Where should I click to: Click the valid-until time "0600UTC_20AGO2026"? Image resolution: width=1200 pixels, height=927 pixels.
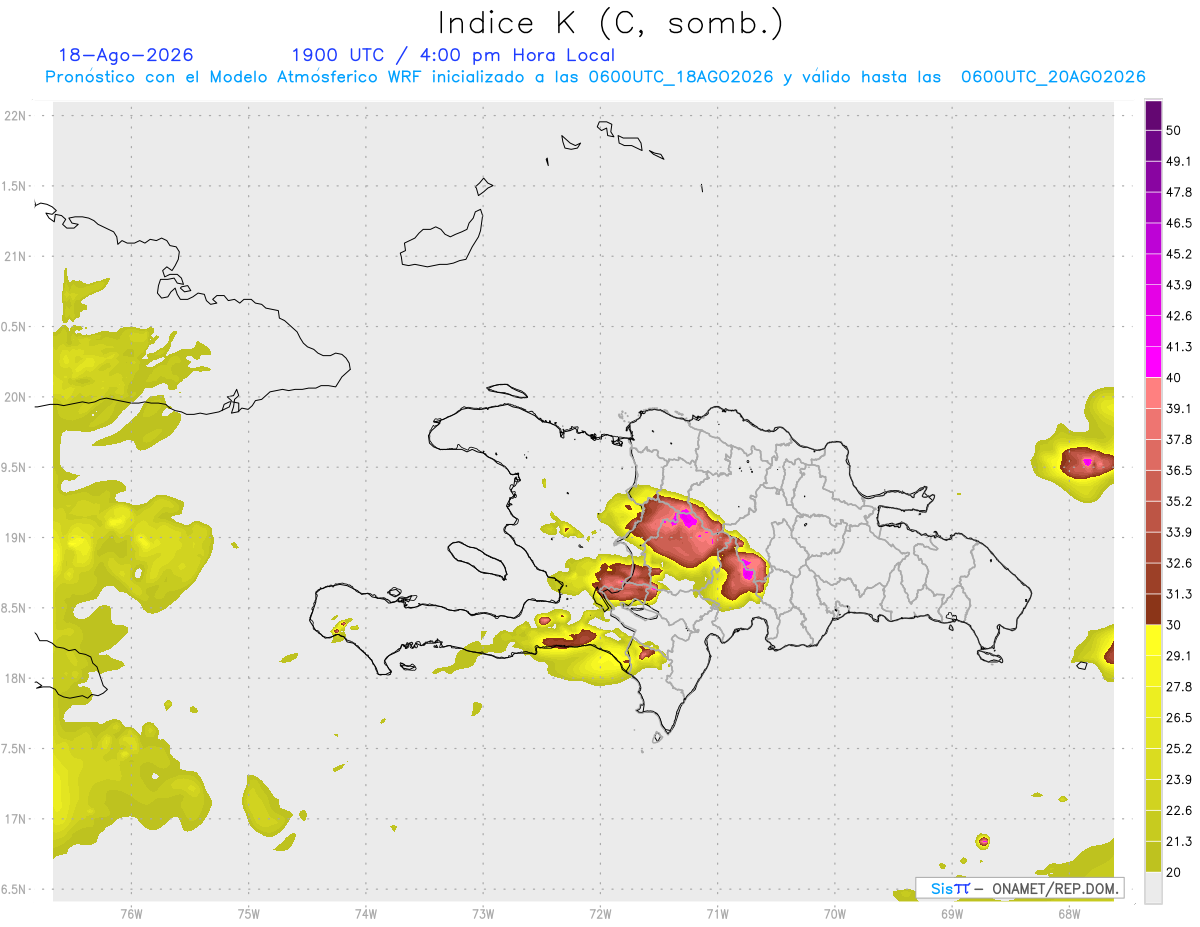(x=1053, y=77)
